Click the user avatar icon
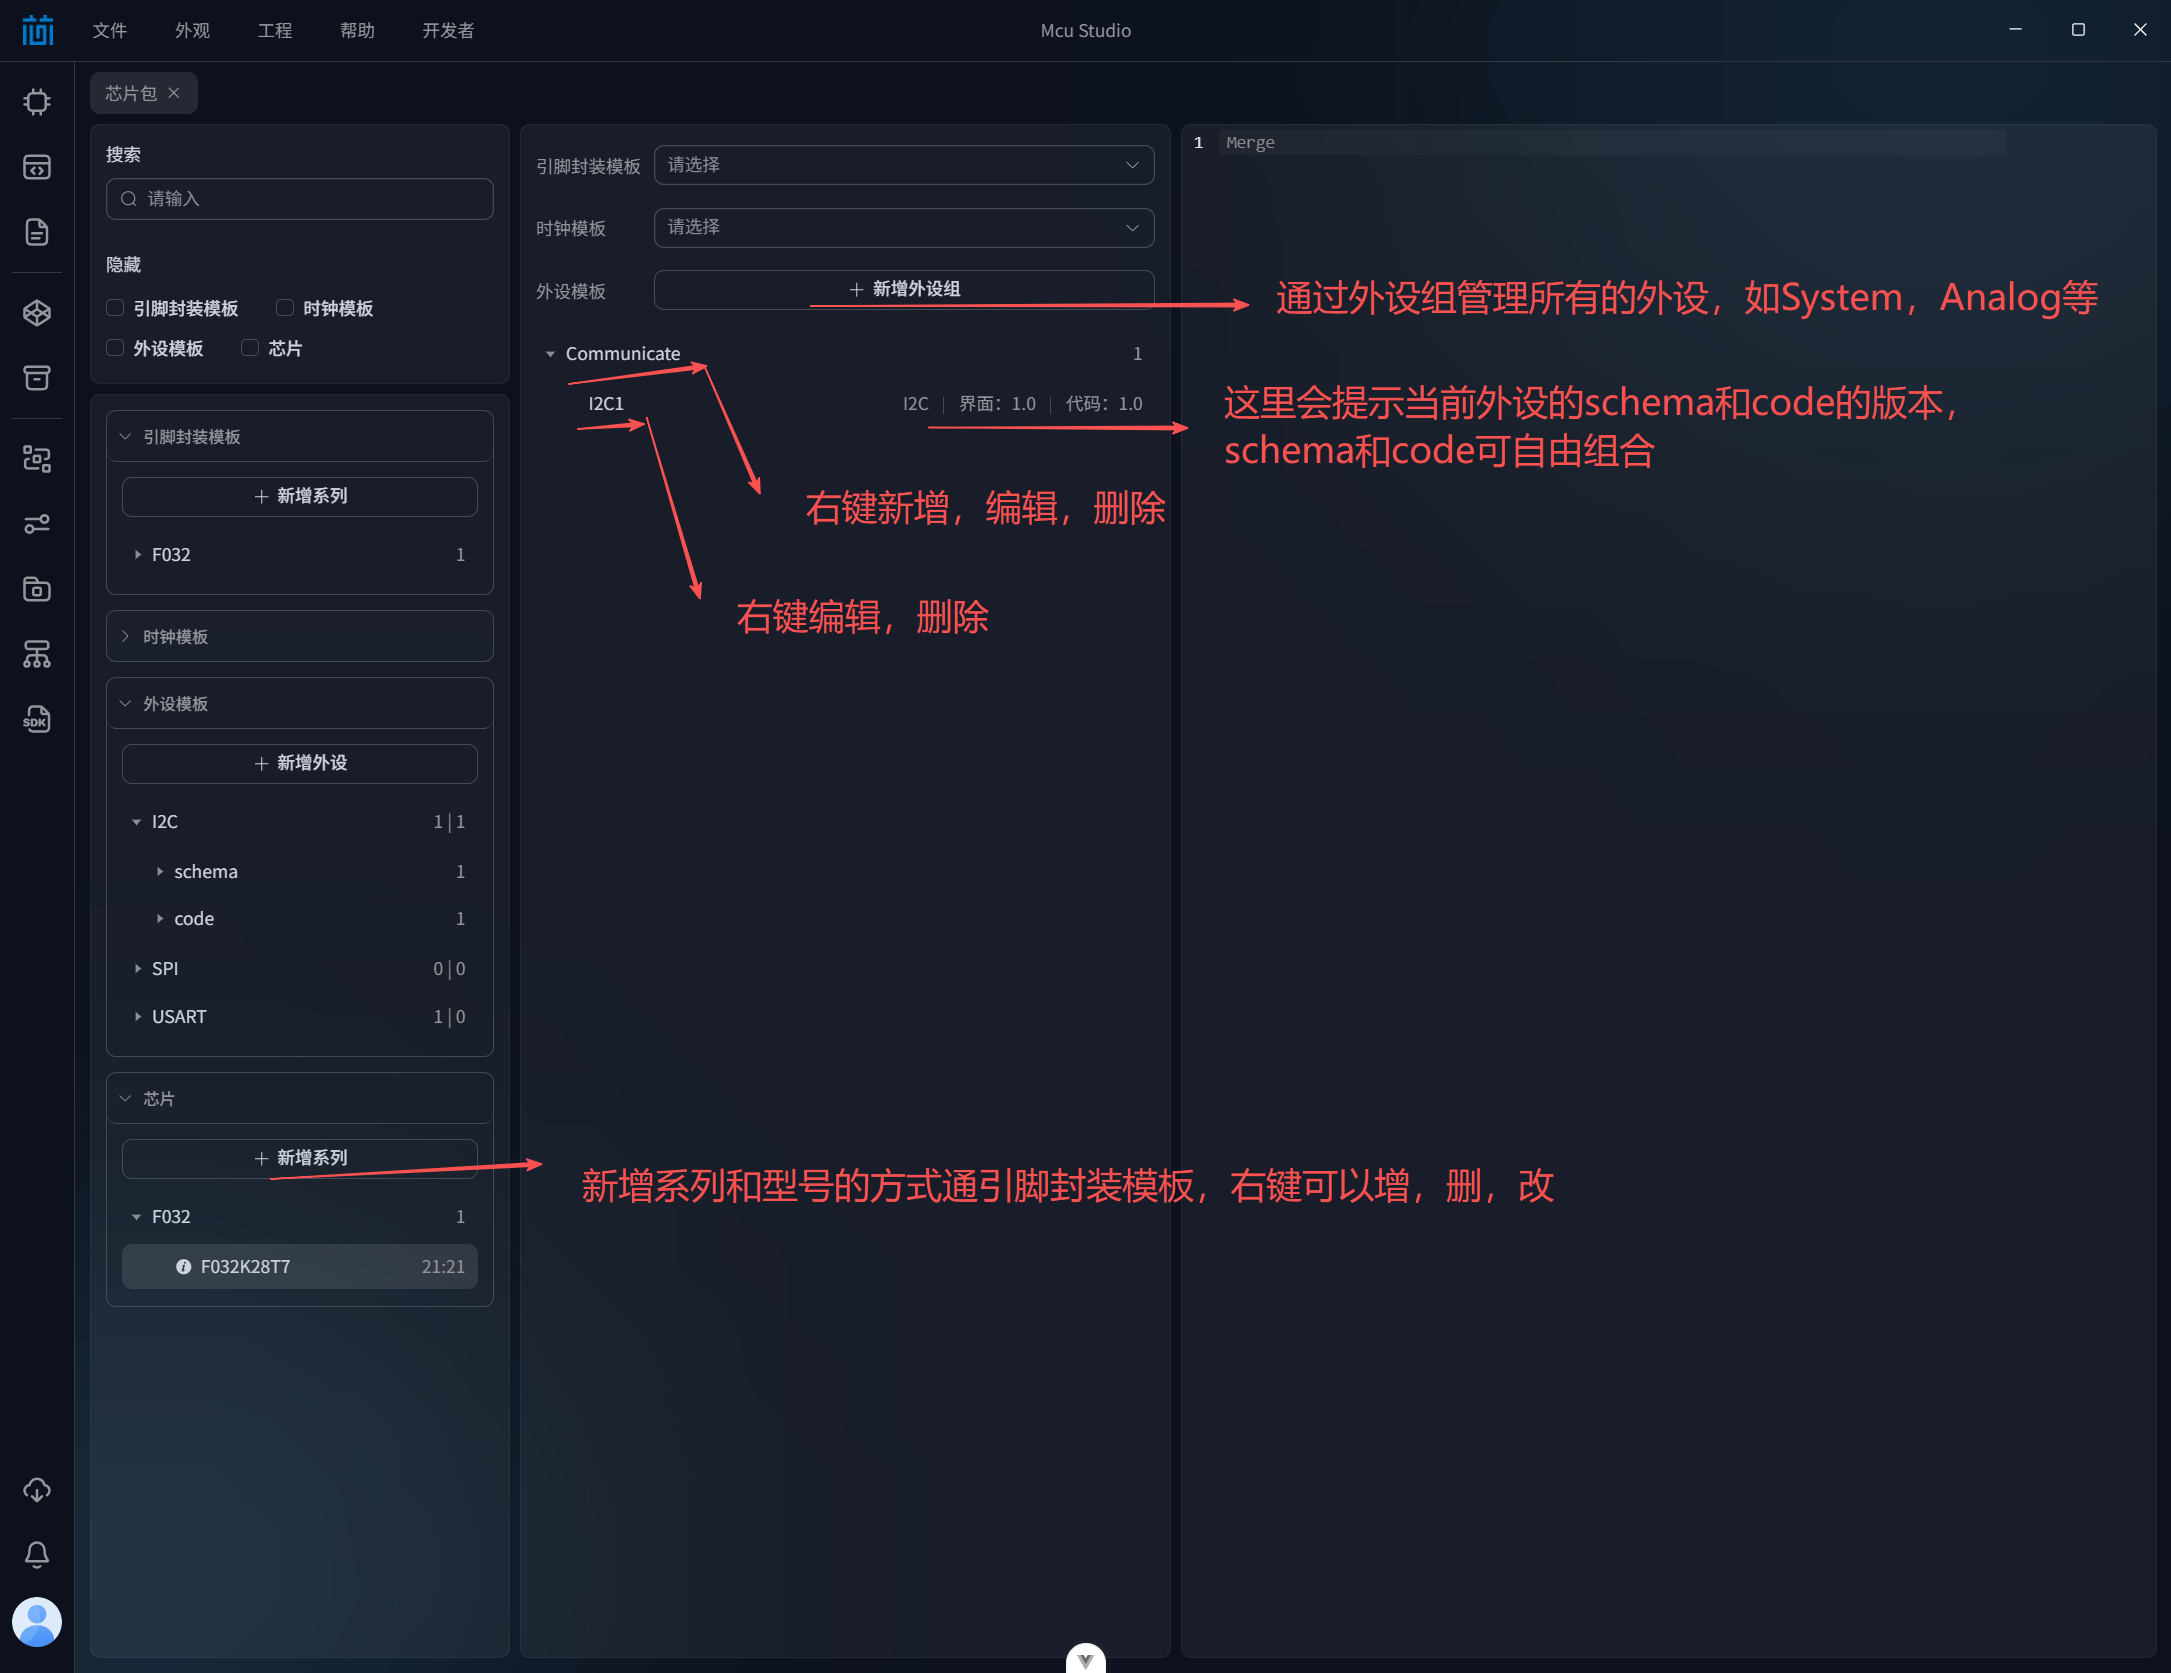The height and width of the screenshot is (1673, 2171). pos(37,1621)
